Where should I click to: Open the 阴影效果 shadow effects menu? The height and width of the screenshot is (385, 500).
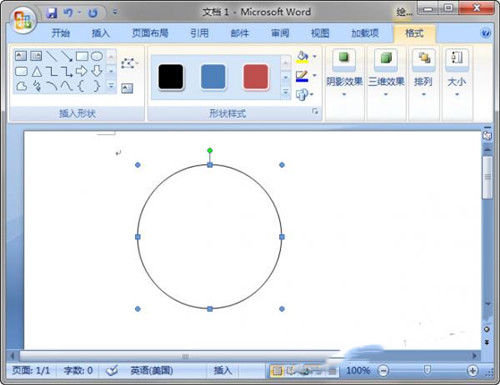[x=344, y=73]
